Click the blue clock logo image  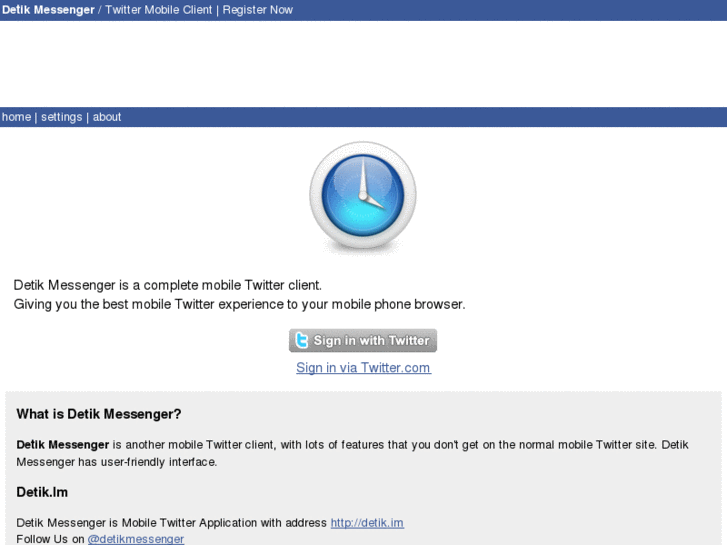point(363,198)
